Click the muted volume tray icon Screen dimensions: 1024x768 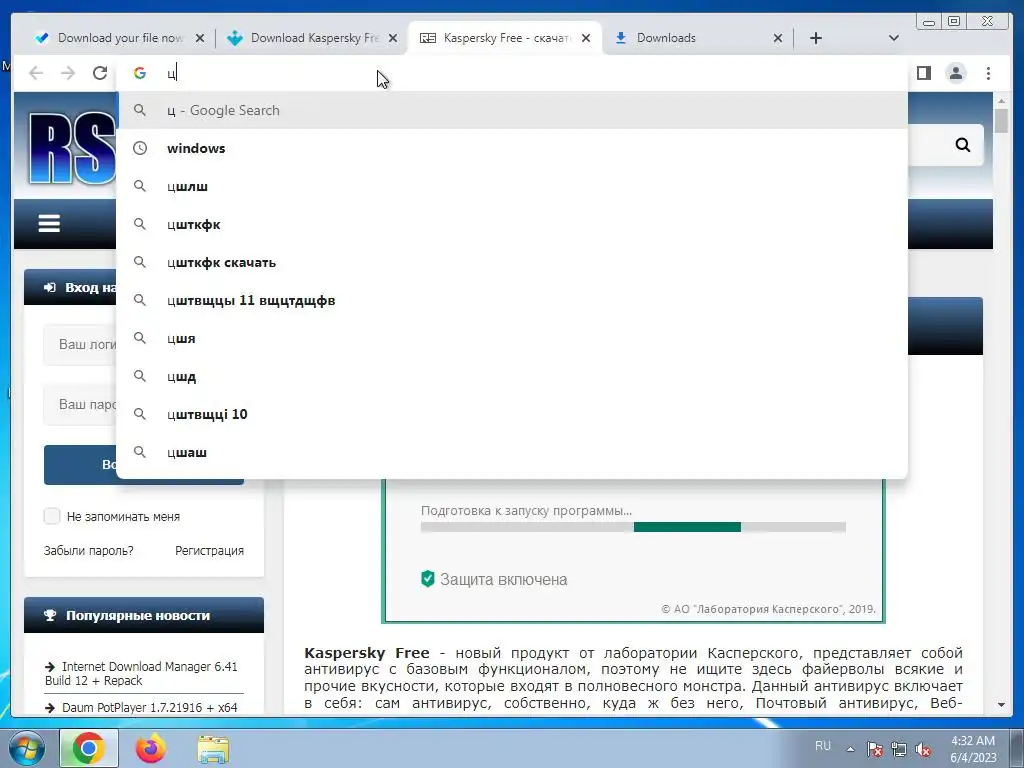pyautogui.click(x=923, y=749)
